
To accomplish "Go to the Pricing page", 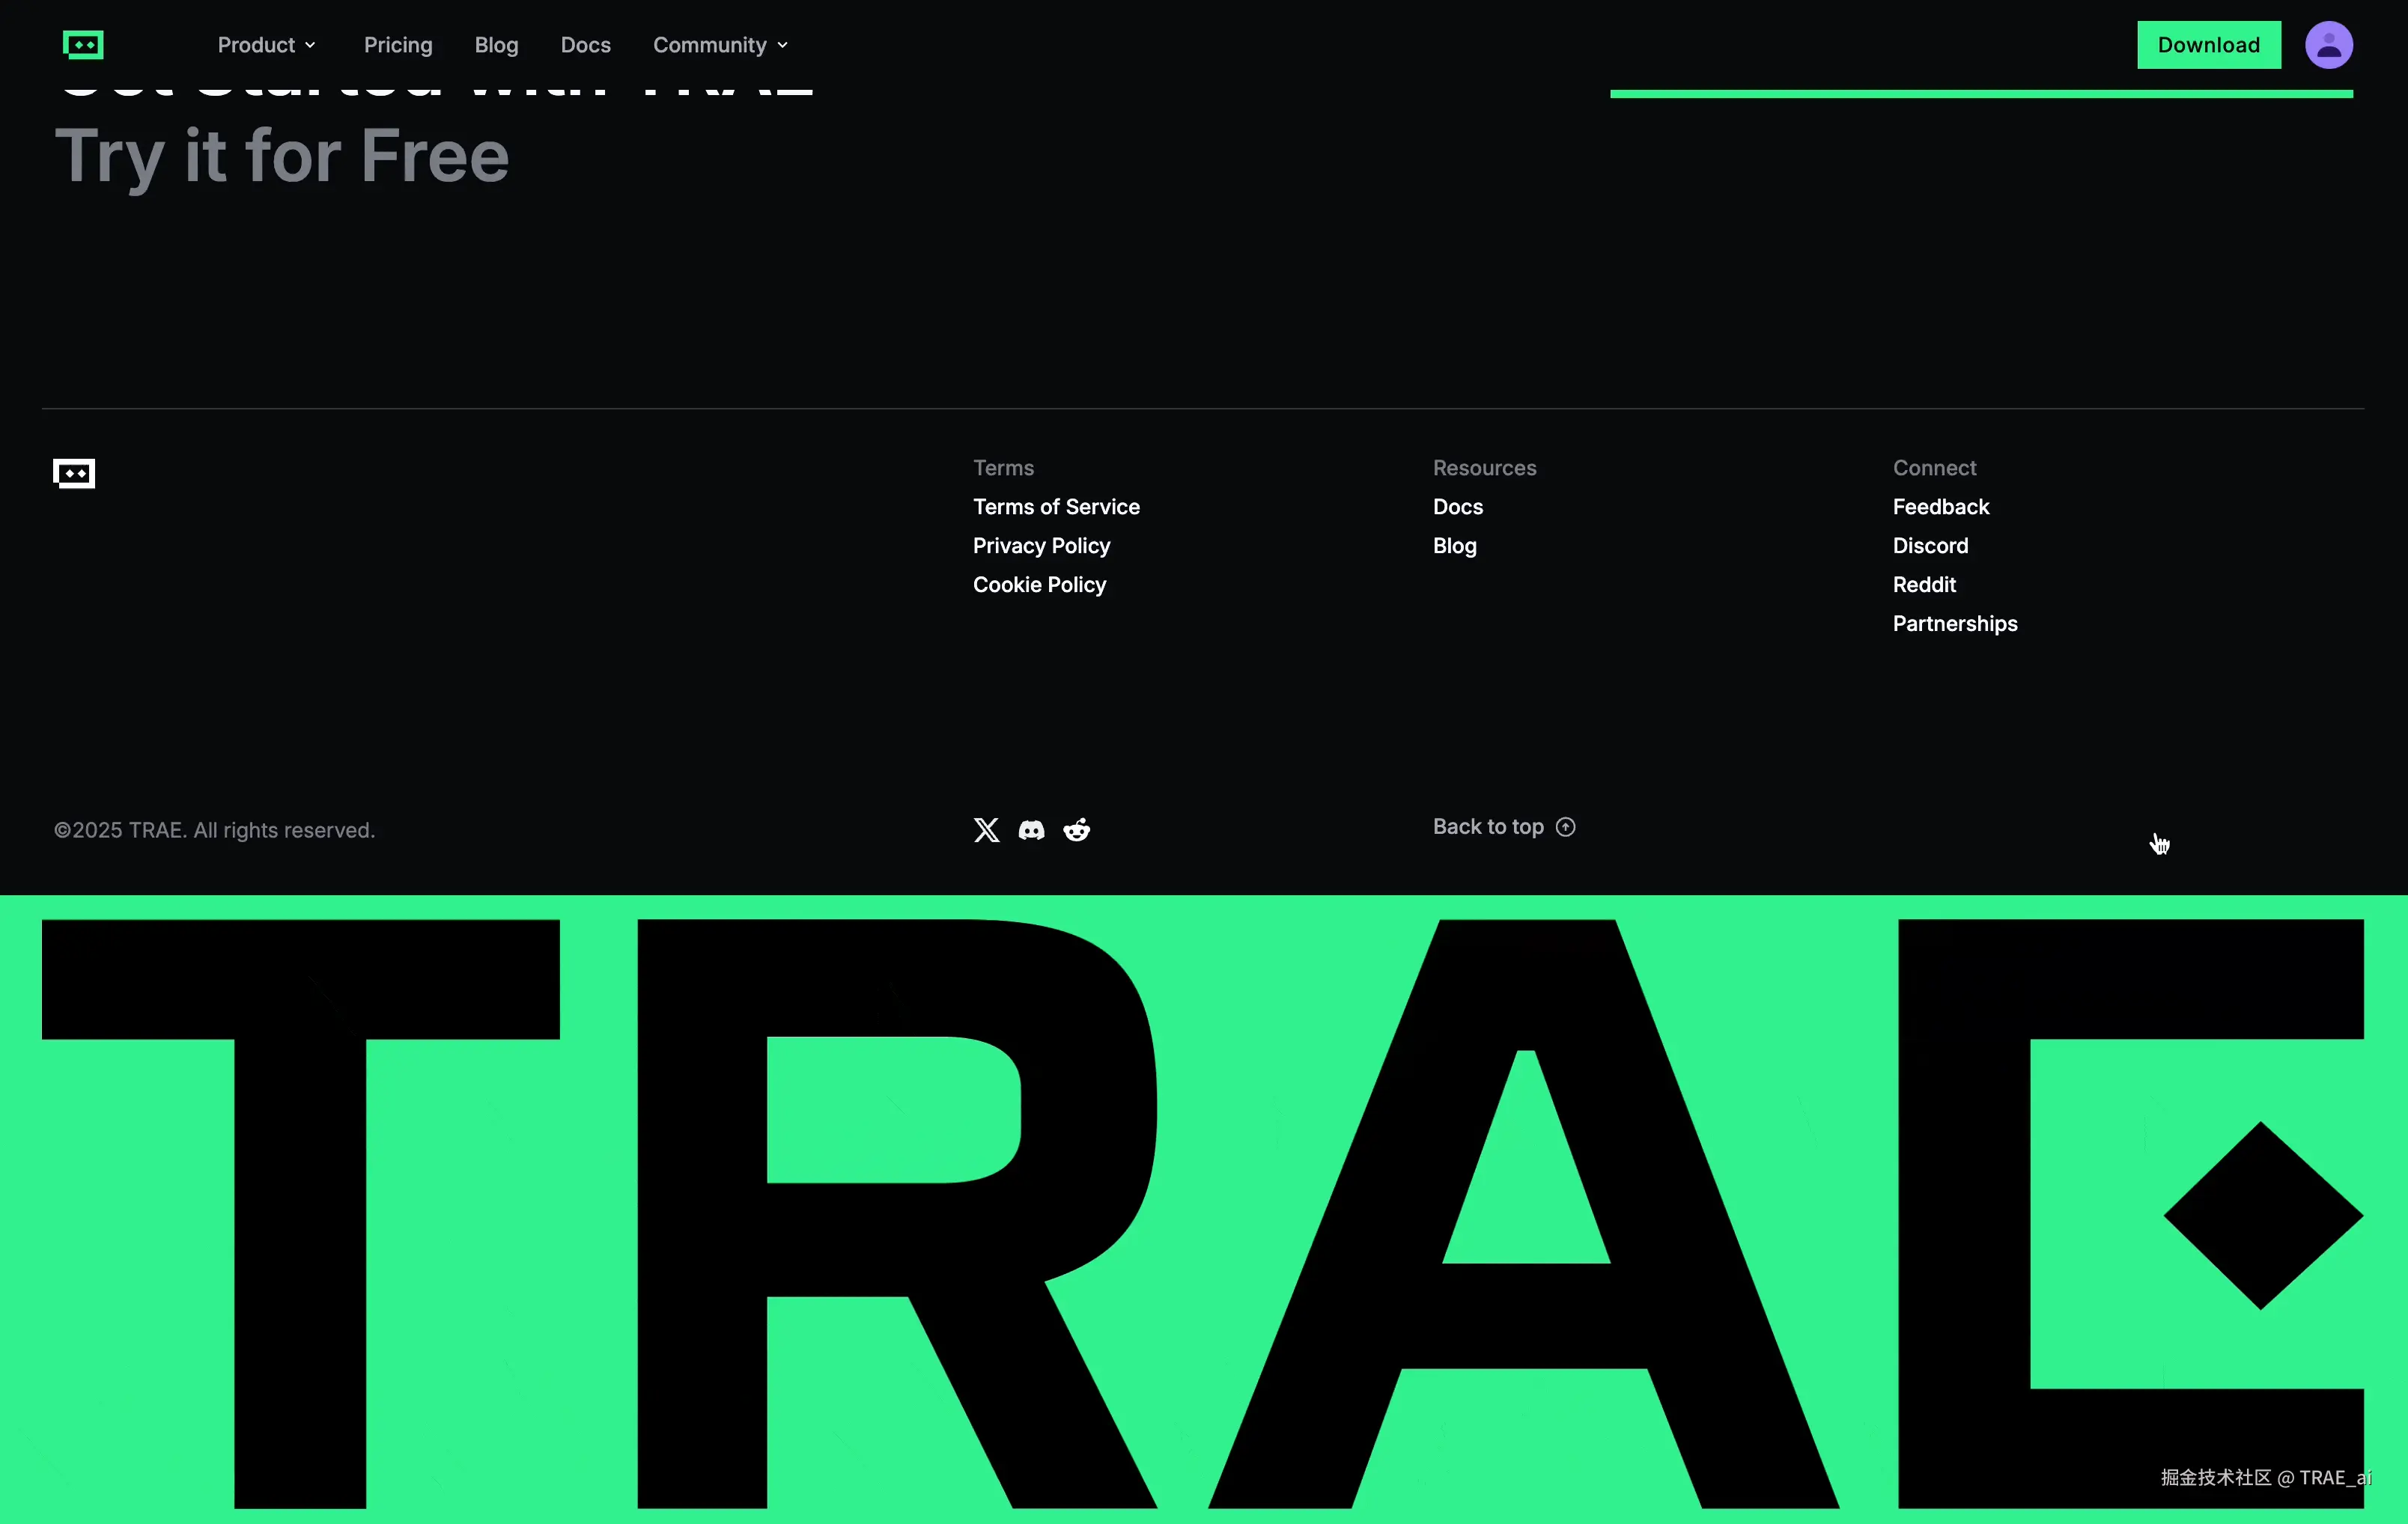I will tap(398, 45).
